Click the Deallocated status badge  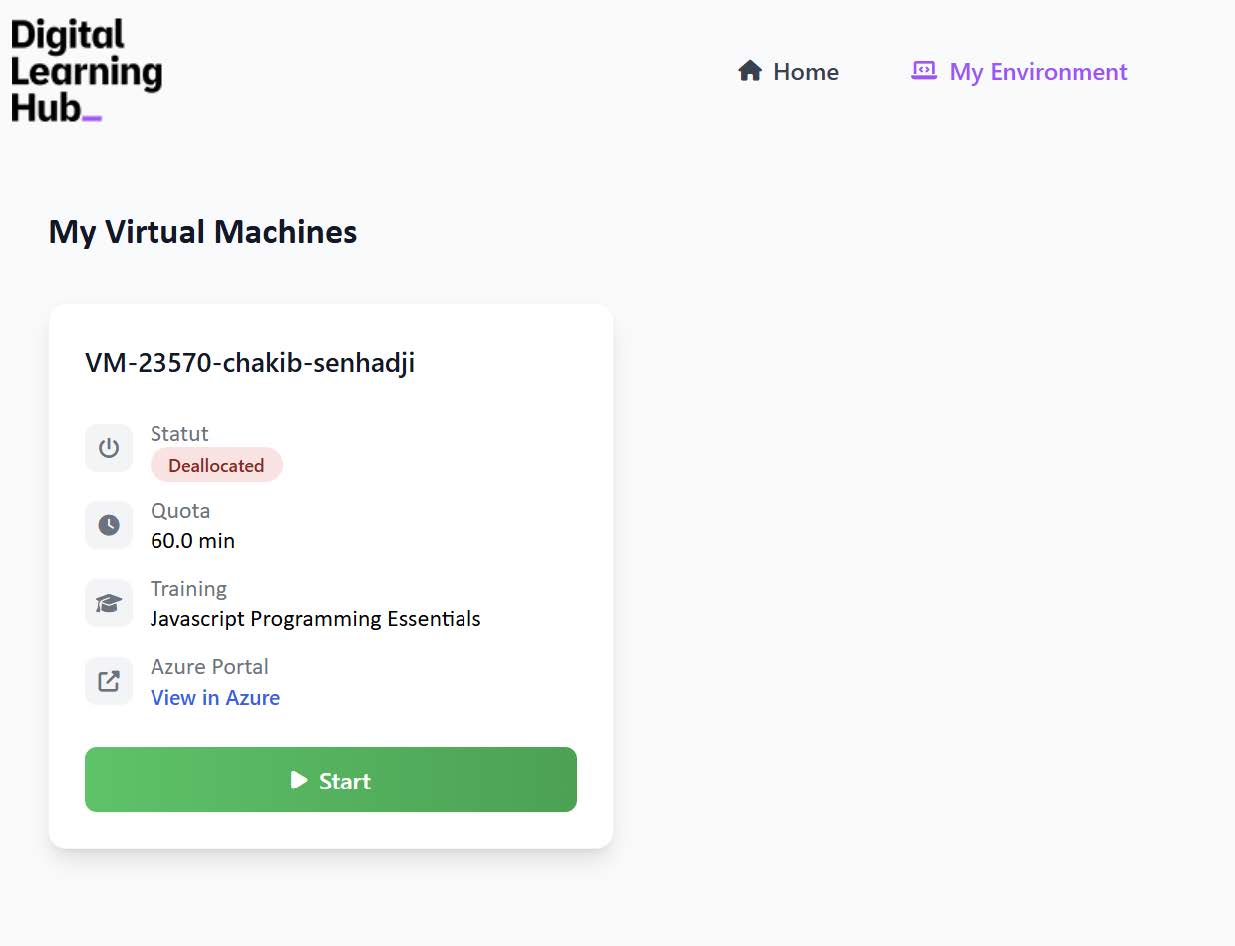(216, 465)
